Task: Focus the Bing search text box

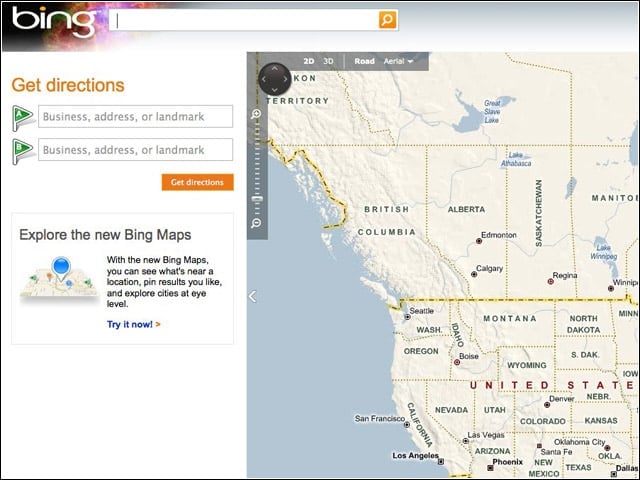Action: click(x=244, y=20)
